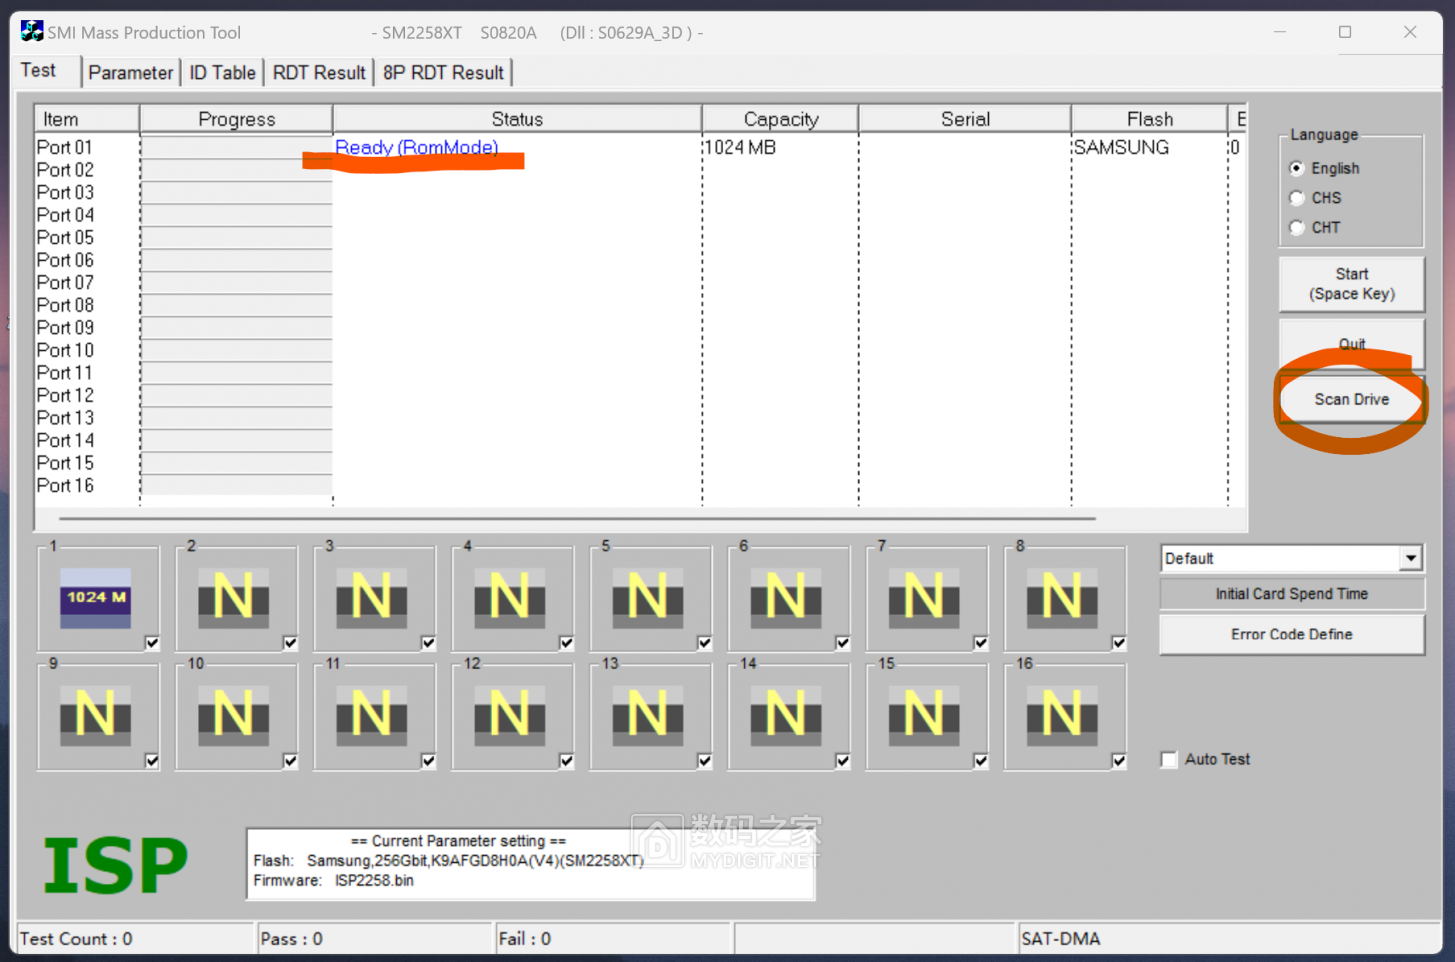The image size is (1455, 962).
Task: Click the port 5 'N' slot icon
Action: (647, 598)
